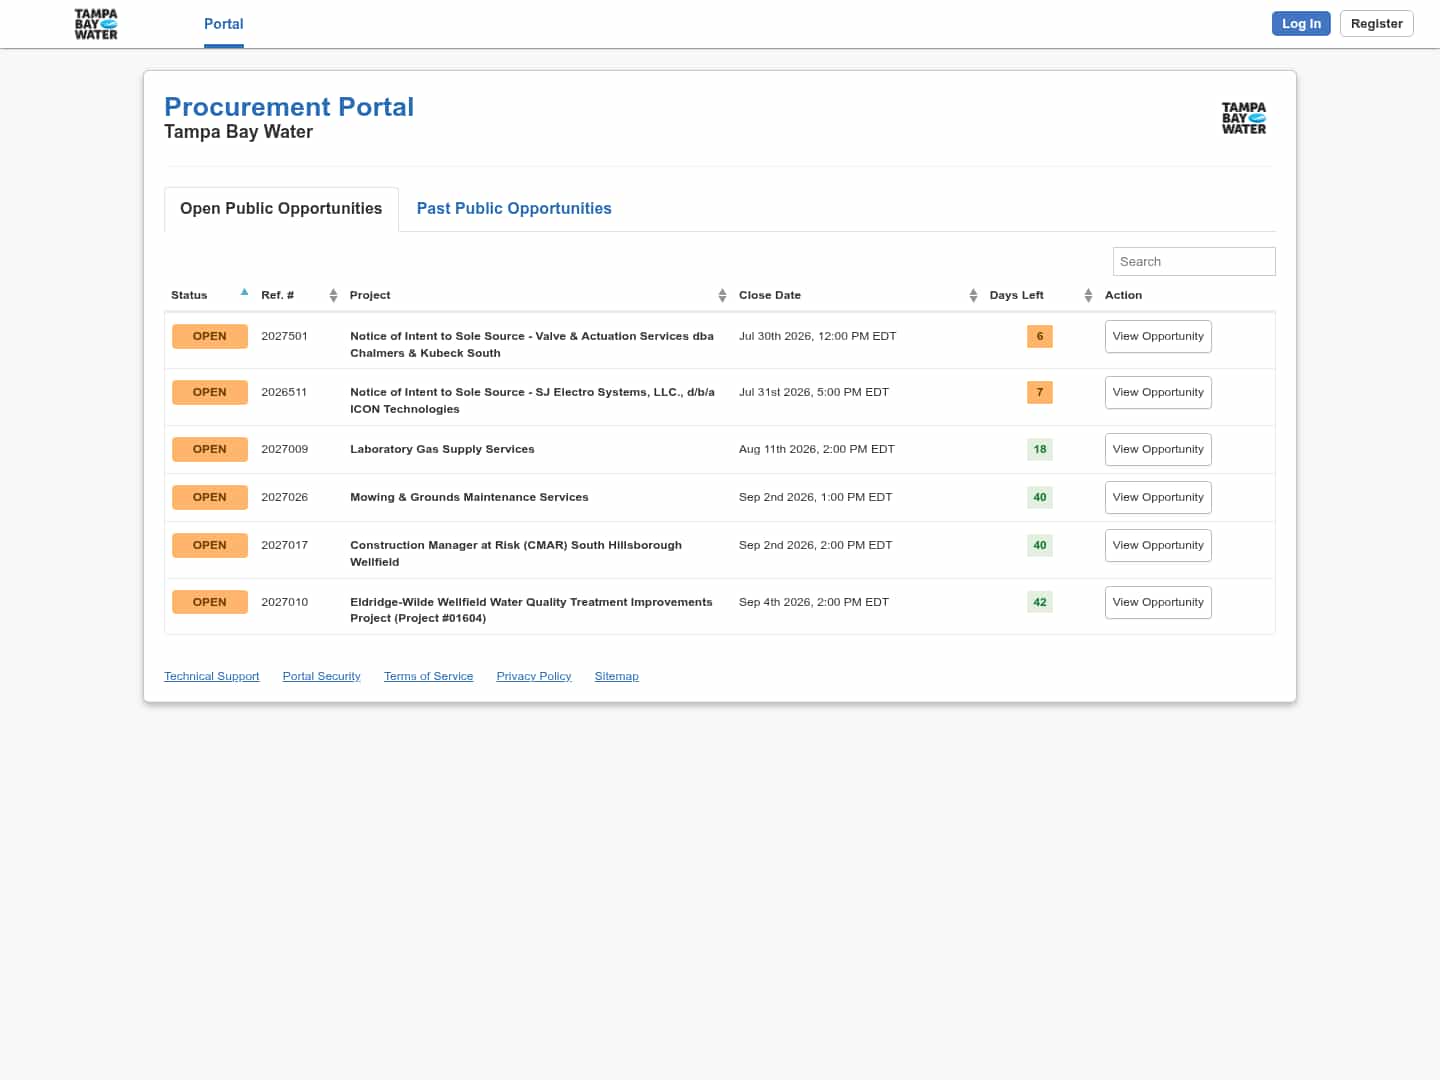Click the Register button

click(x=1377, y=23)
